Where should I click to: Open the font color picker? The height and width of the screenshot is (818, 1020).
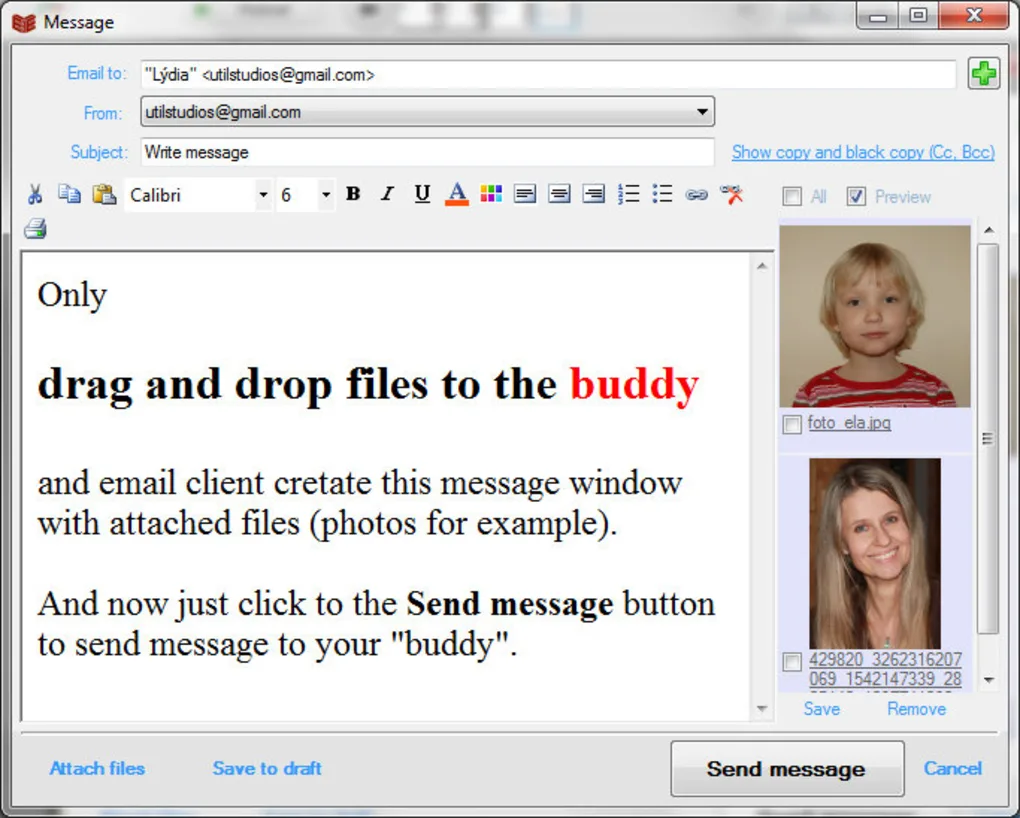click(455, 195)
